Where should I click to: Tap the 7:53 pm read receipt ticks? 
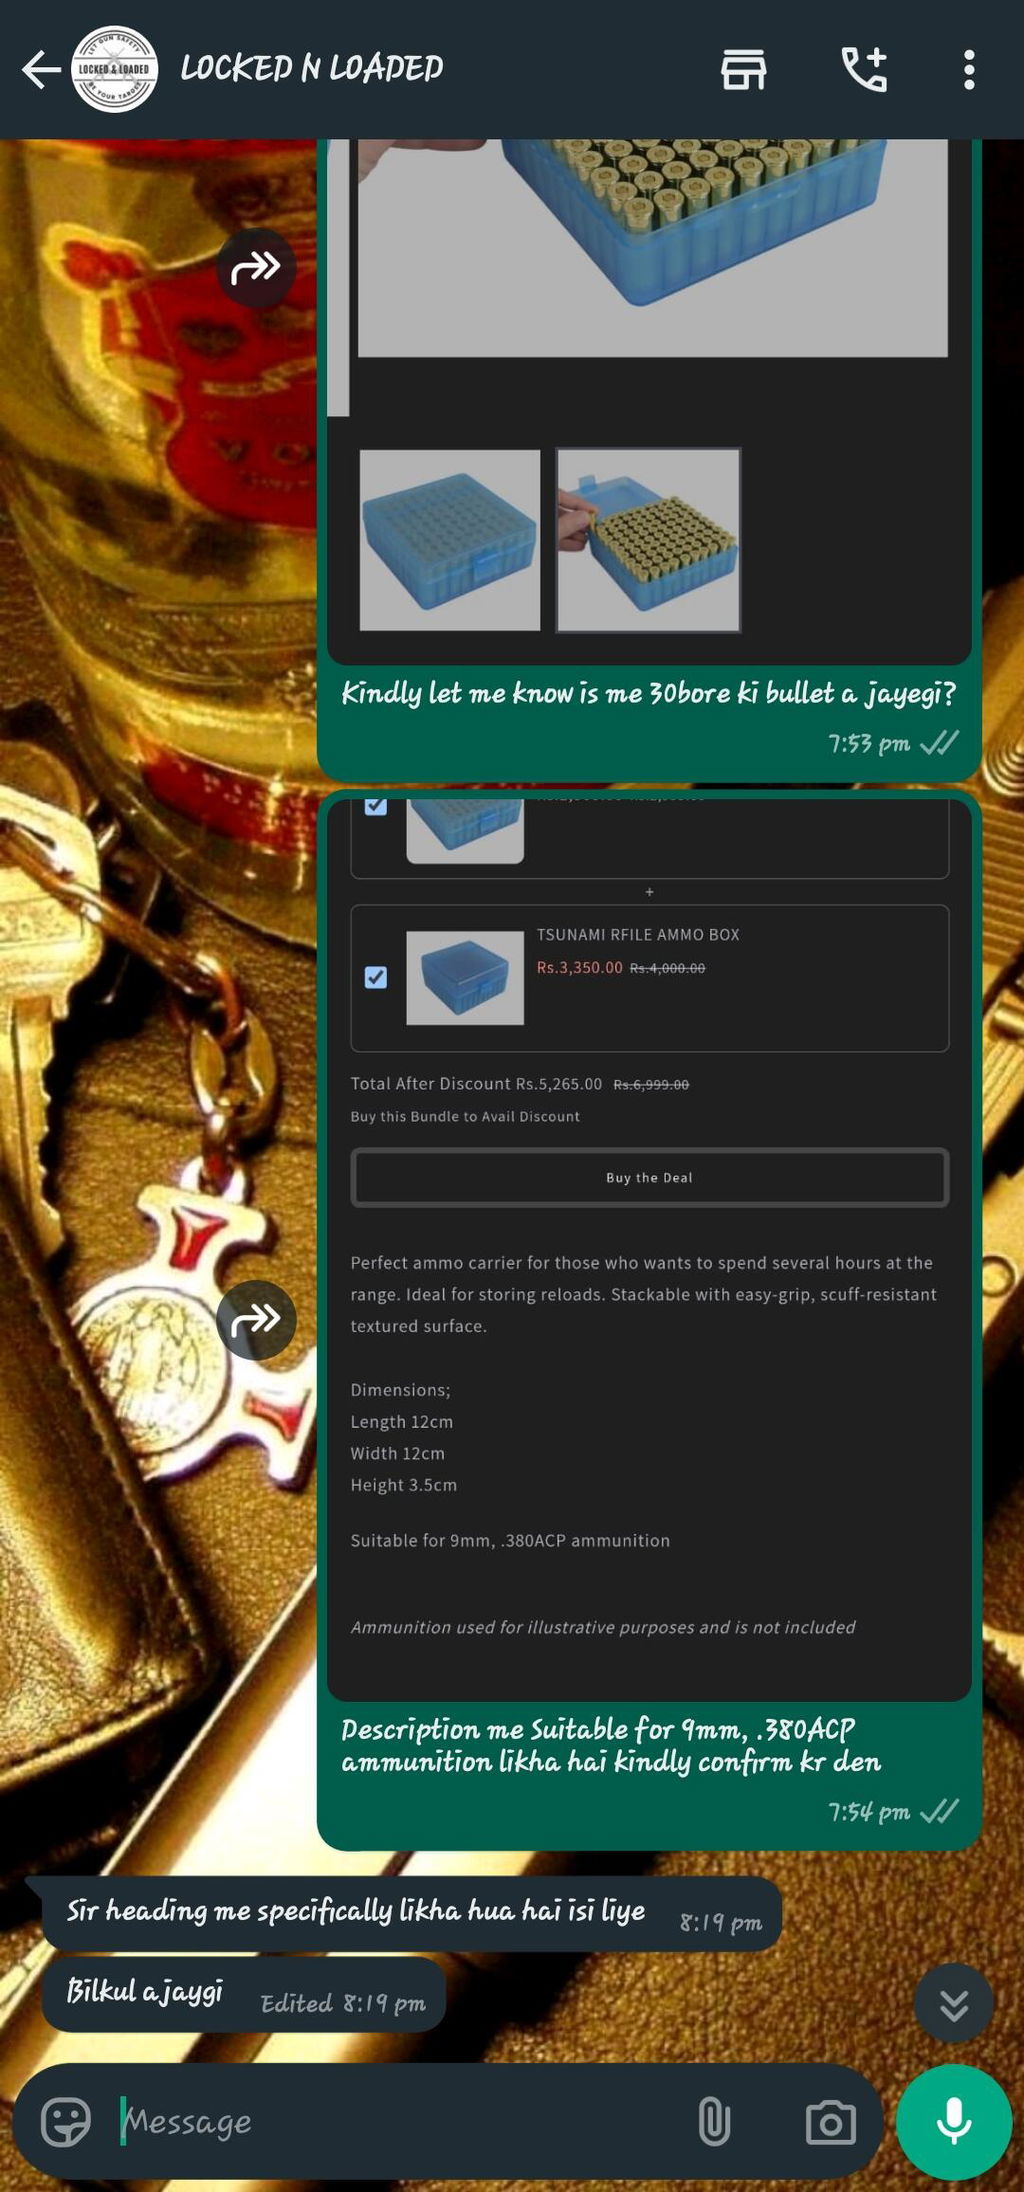[939, 743]
